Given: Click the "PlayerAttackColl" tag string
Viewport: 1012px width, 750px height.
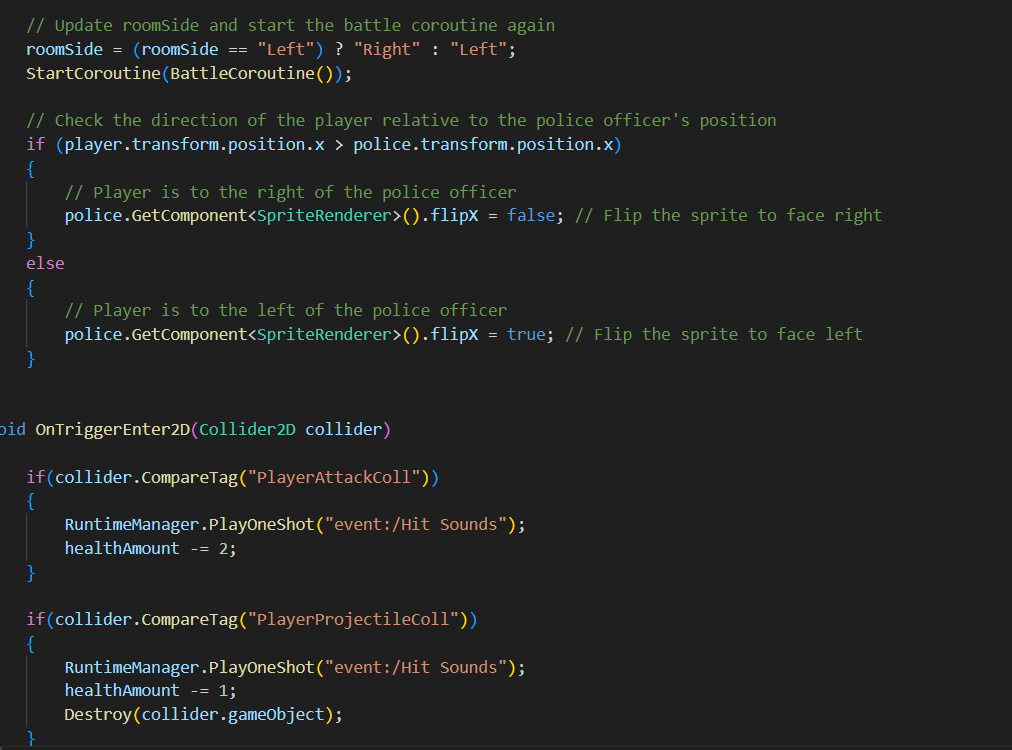Looking at the screenshot, I should 334,477.
